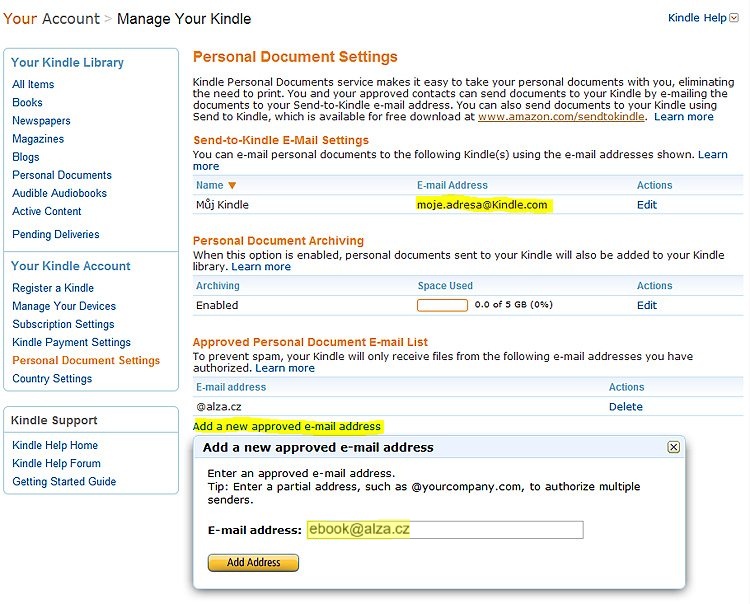Open the www.amazon.com/sendtokindle link
Screen dimensions: 750x604
coord(561,117)
